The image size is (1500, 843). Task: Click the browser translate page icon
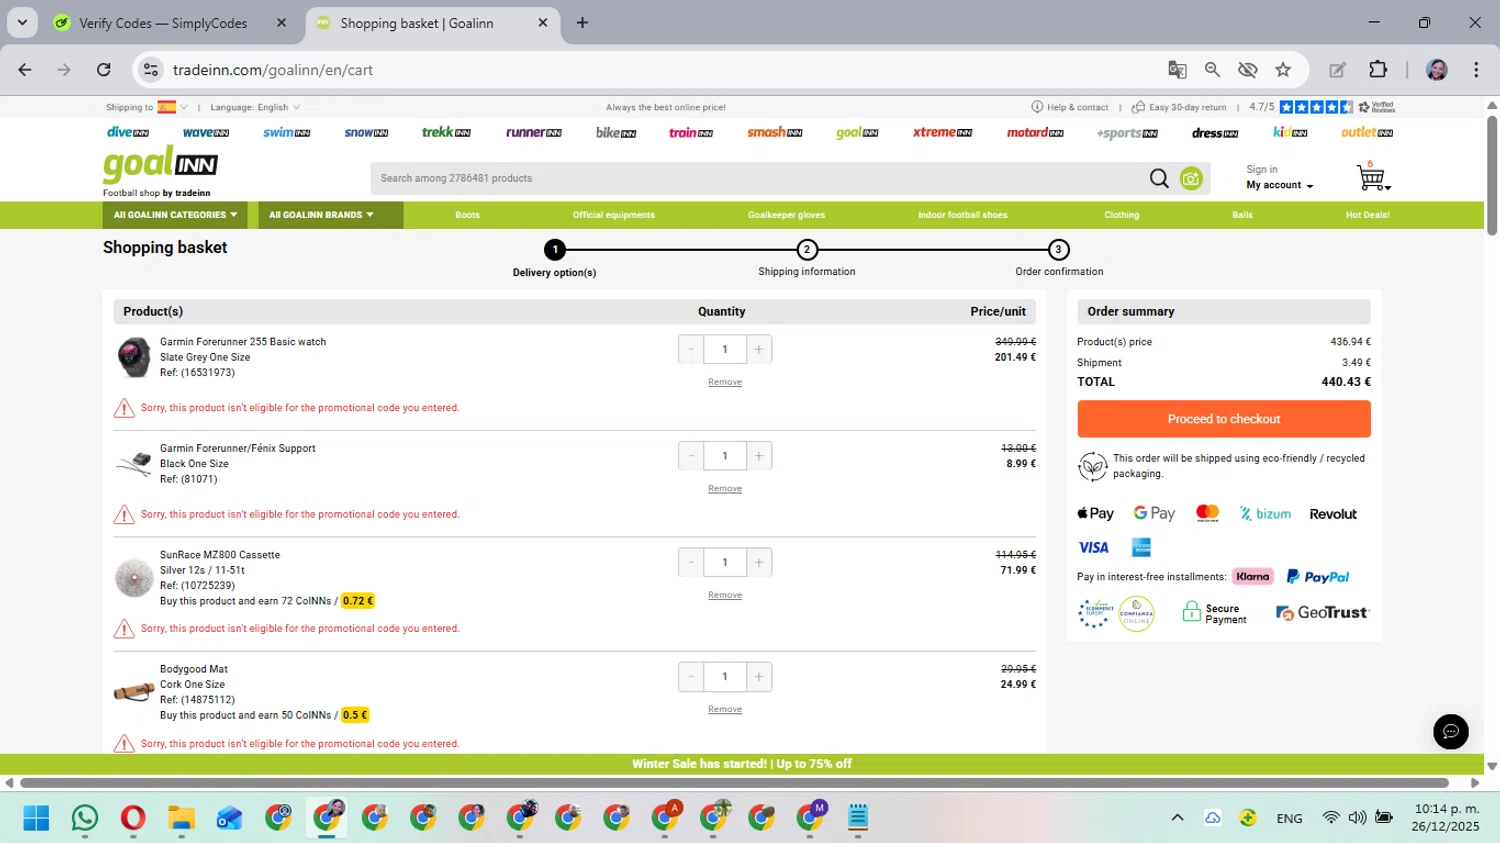(x=1177, y=69)
